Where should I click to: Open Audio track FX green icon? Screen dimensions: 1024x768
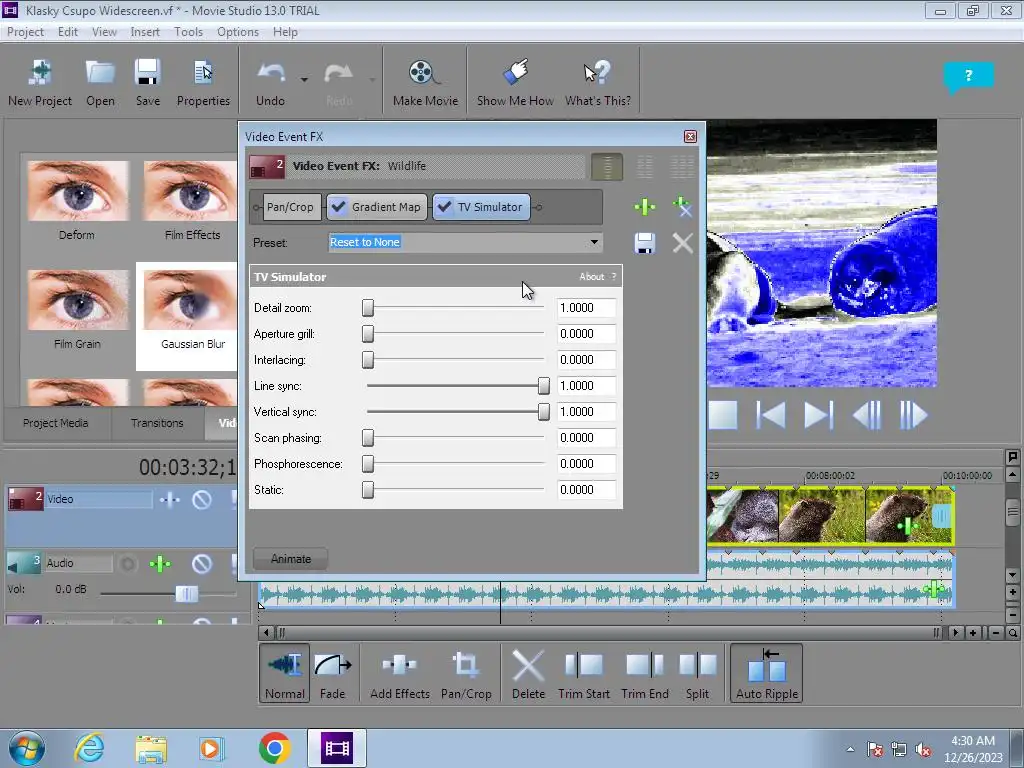(160, 564)
